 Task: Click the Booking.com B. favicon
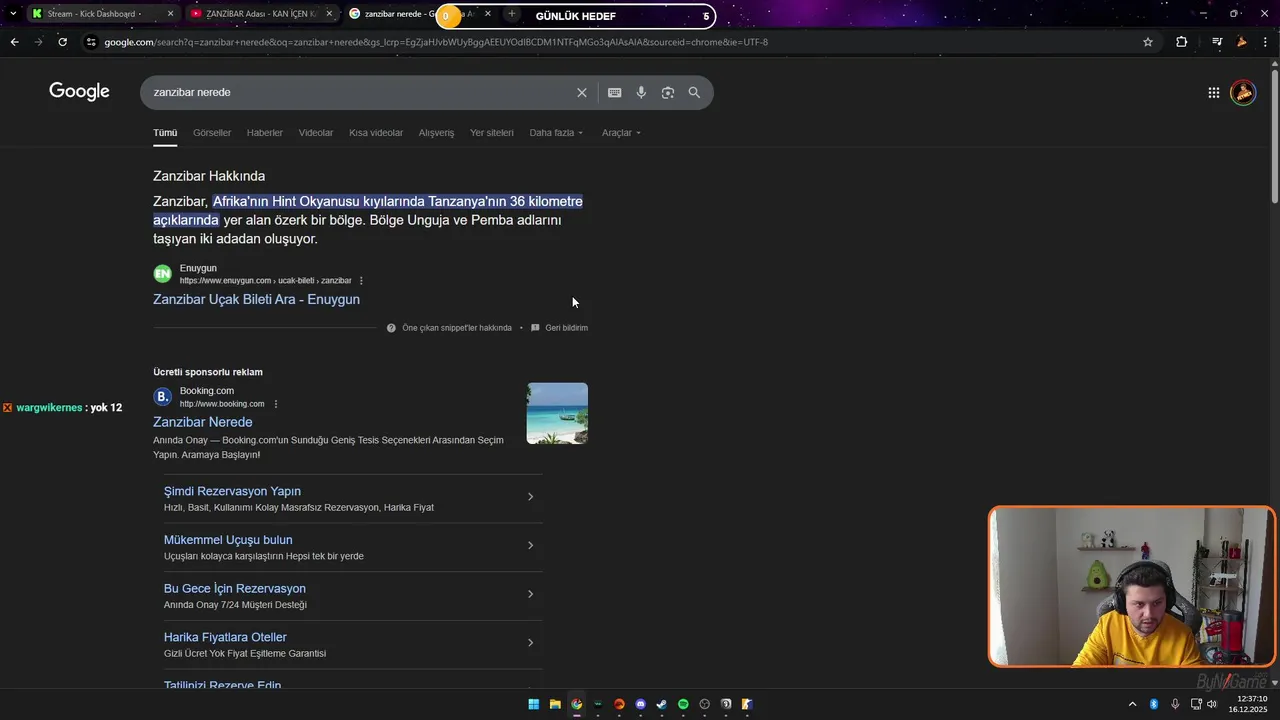pos(162,396)
